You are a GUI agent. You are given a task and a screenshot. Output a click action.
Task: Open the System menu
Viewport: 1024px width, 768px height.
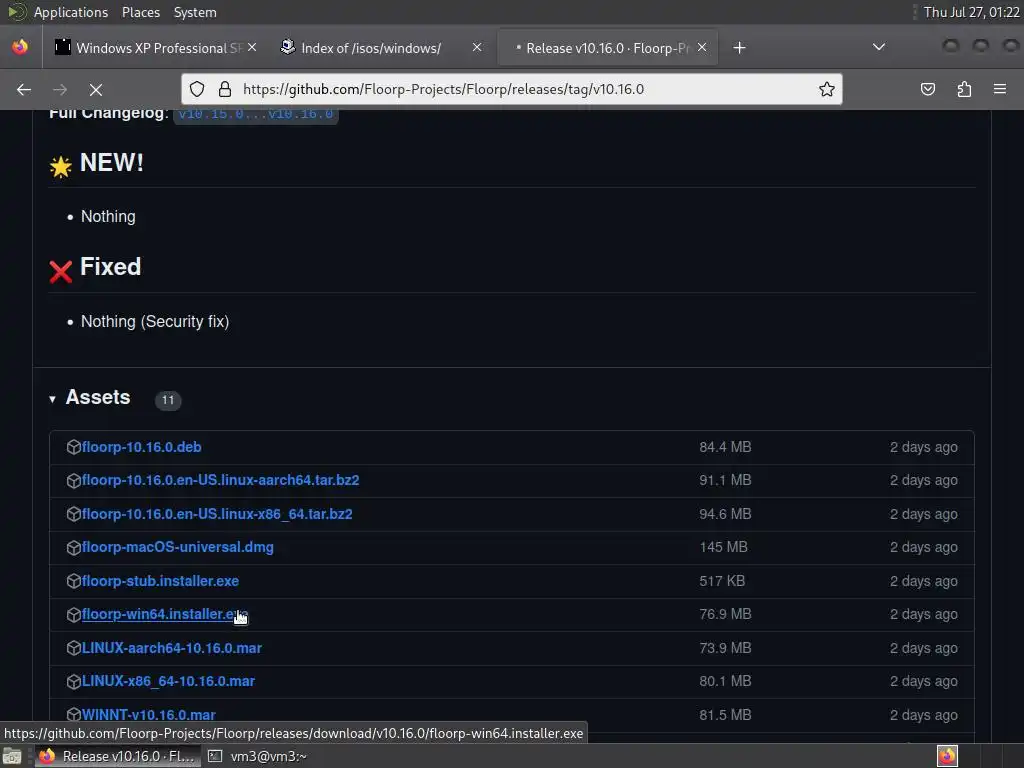coord(195,12)
